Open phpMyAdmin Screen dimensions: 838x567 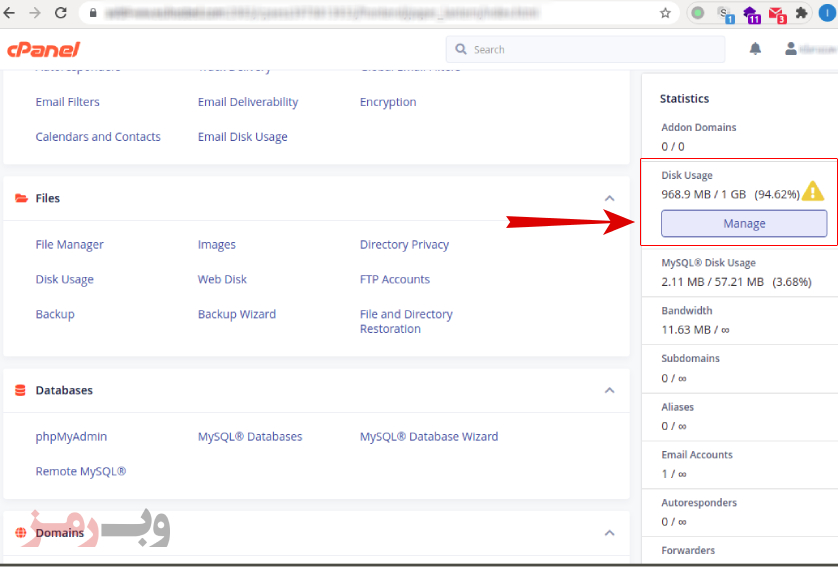tap(71, 437)
